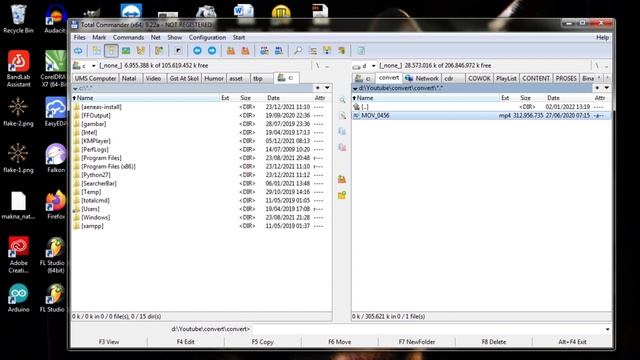Open the FTP new connection icon

(x=279, y=51)
